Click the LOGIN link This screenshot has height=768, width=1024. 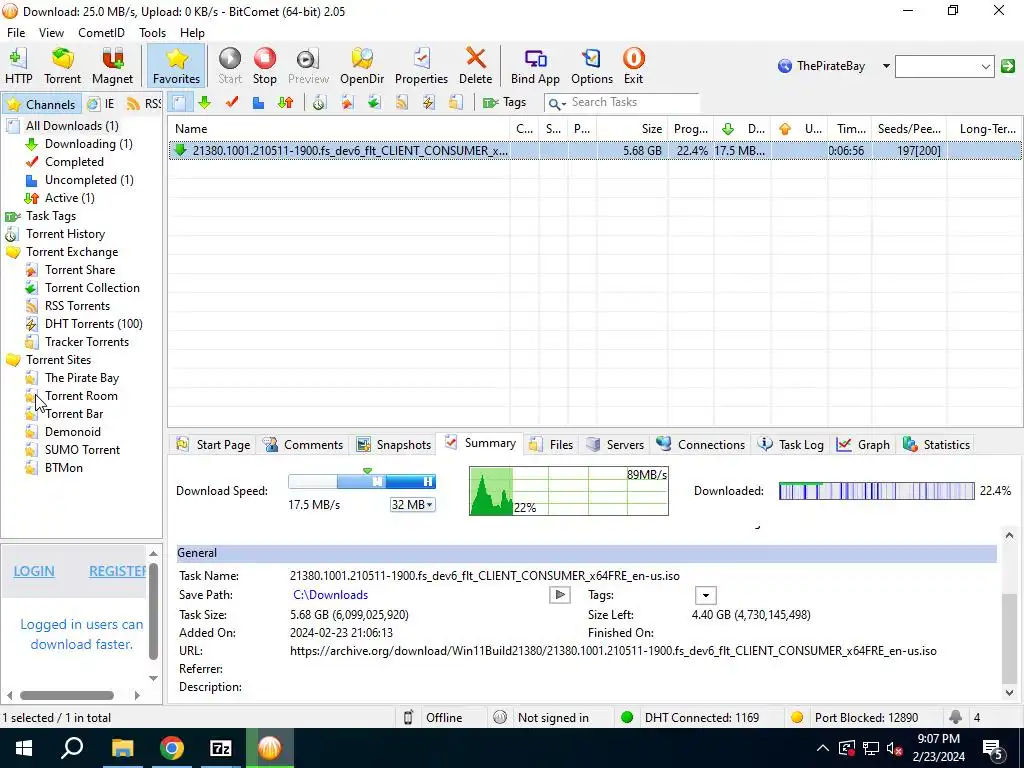34,571
